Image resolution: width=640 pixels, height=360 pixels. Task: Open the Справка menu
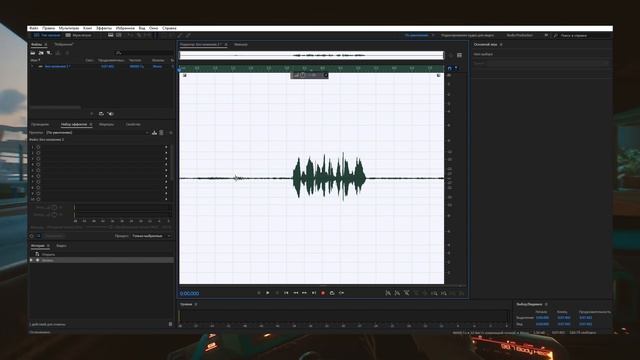(169, 28)
